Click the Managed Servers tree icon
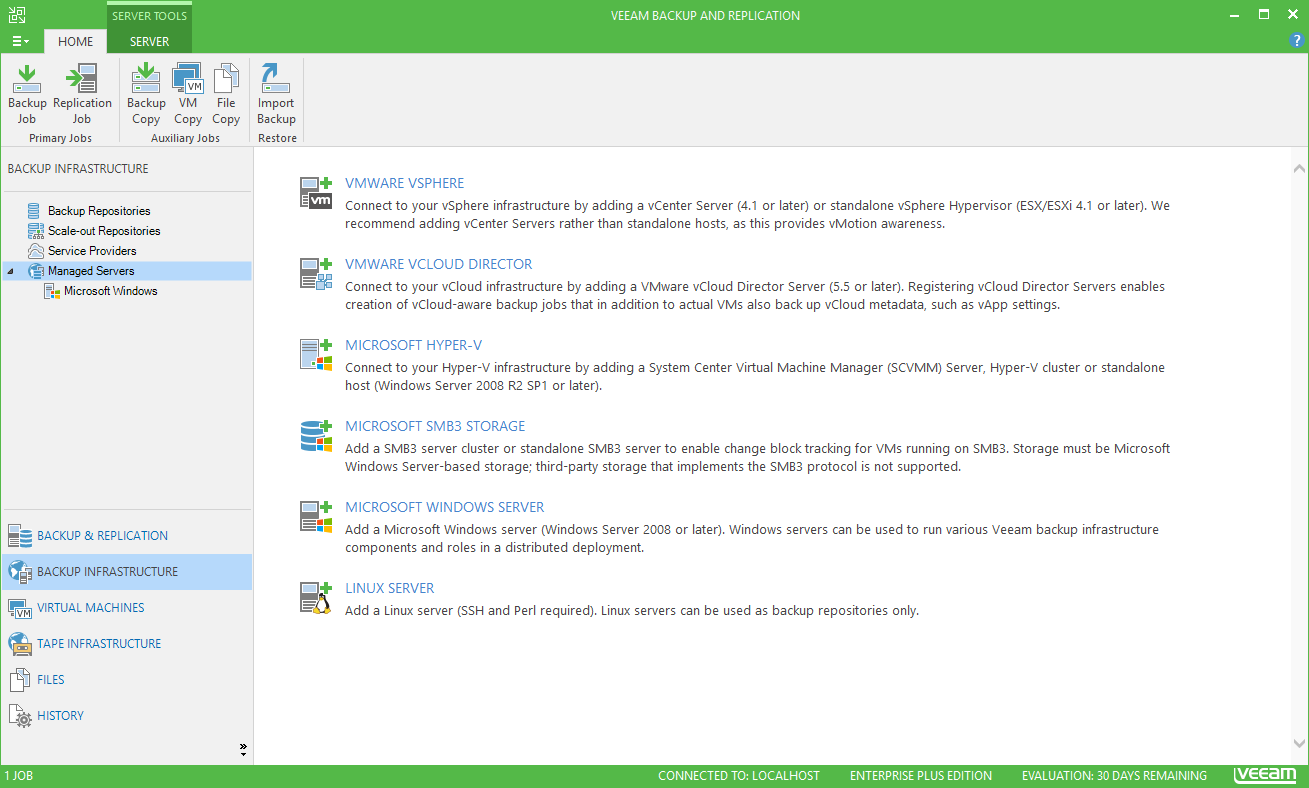The height and width of the screenshot is (788, 1309). (36, 271)
